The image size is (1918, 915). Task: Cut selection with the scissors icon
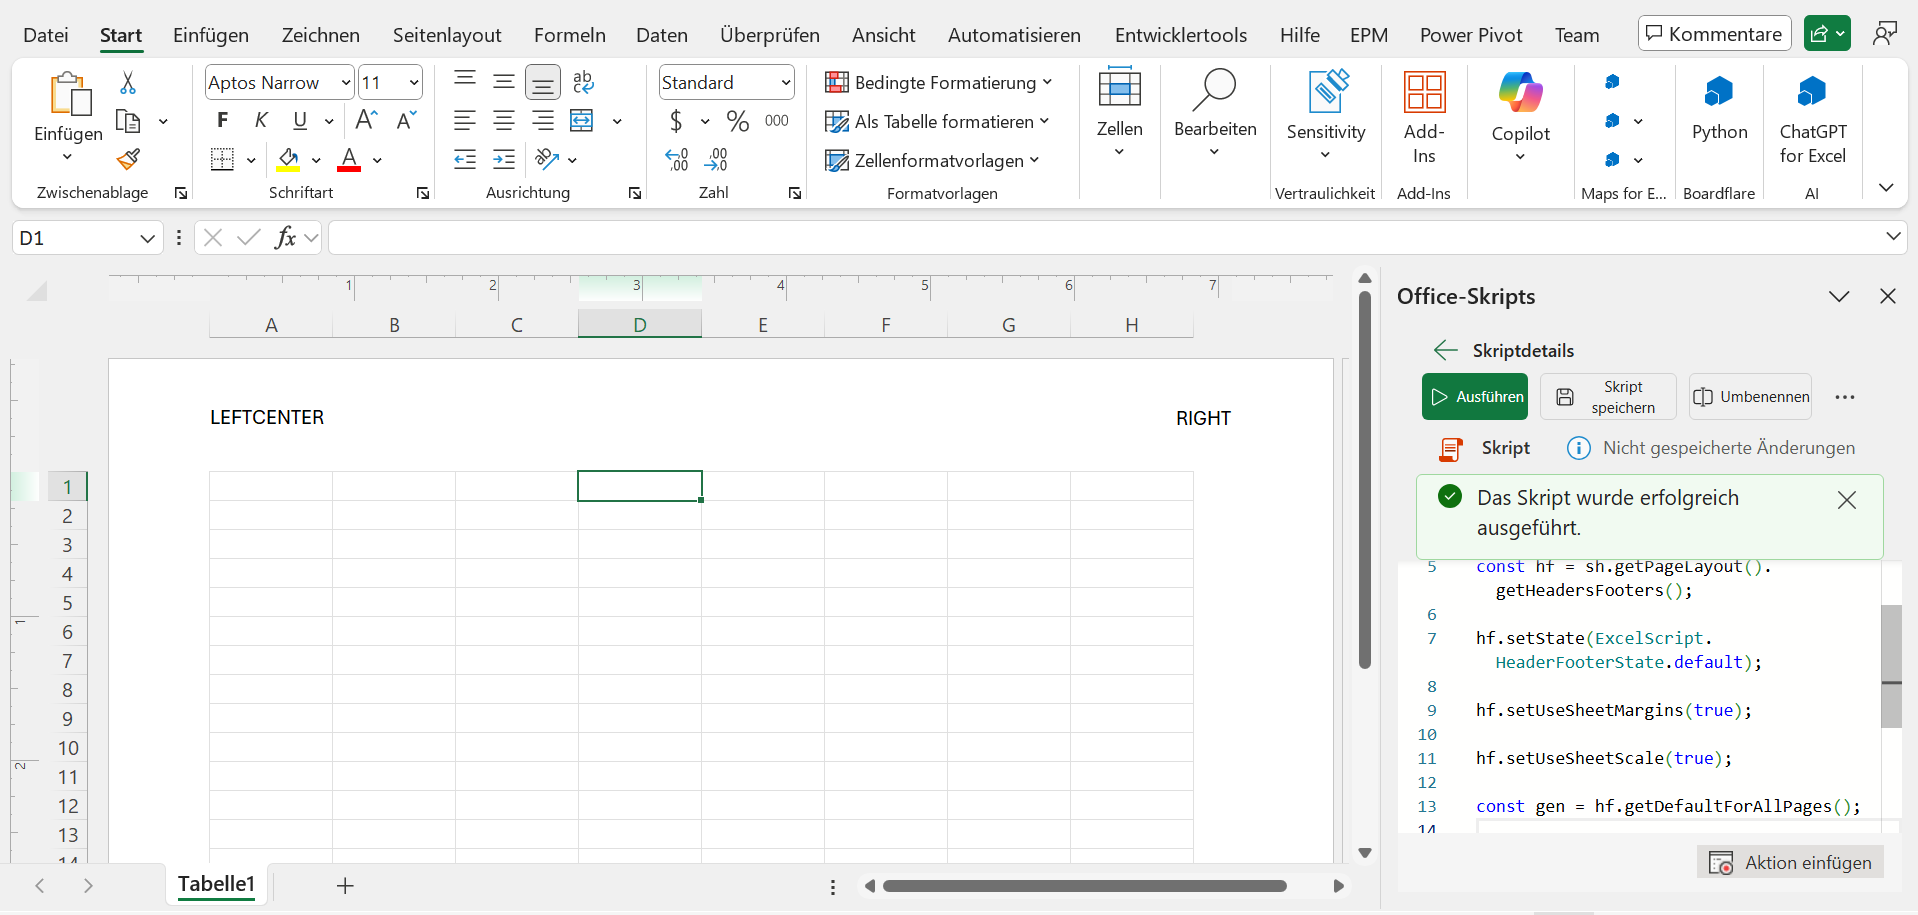128,82
